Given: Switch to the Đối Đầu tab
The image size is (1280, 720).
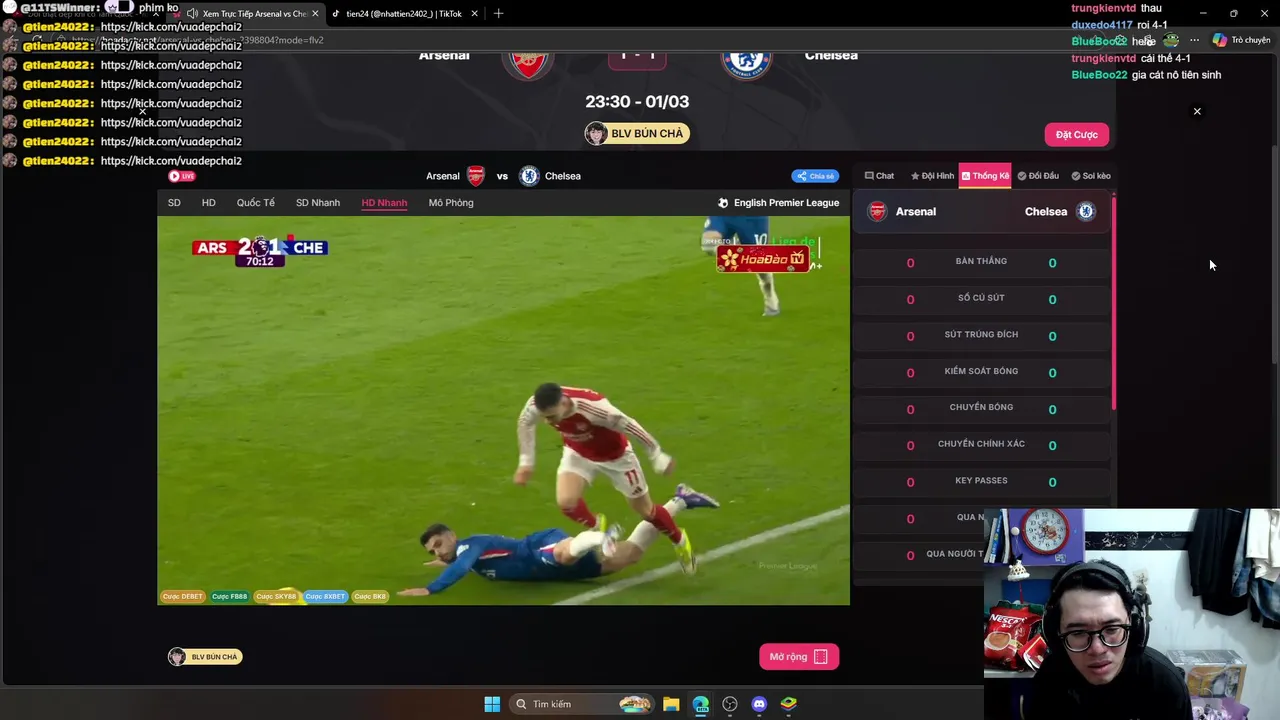Looking at the screenshot, I should 1038,176.
